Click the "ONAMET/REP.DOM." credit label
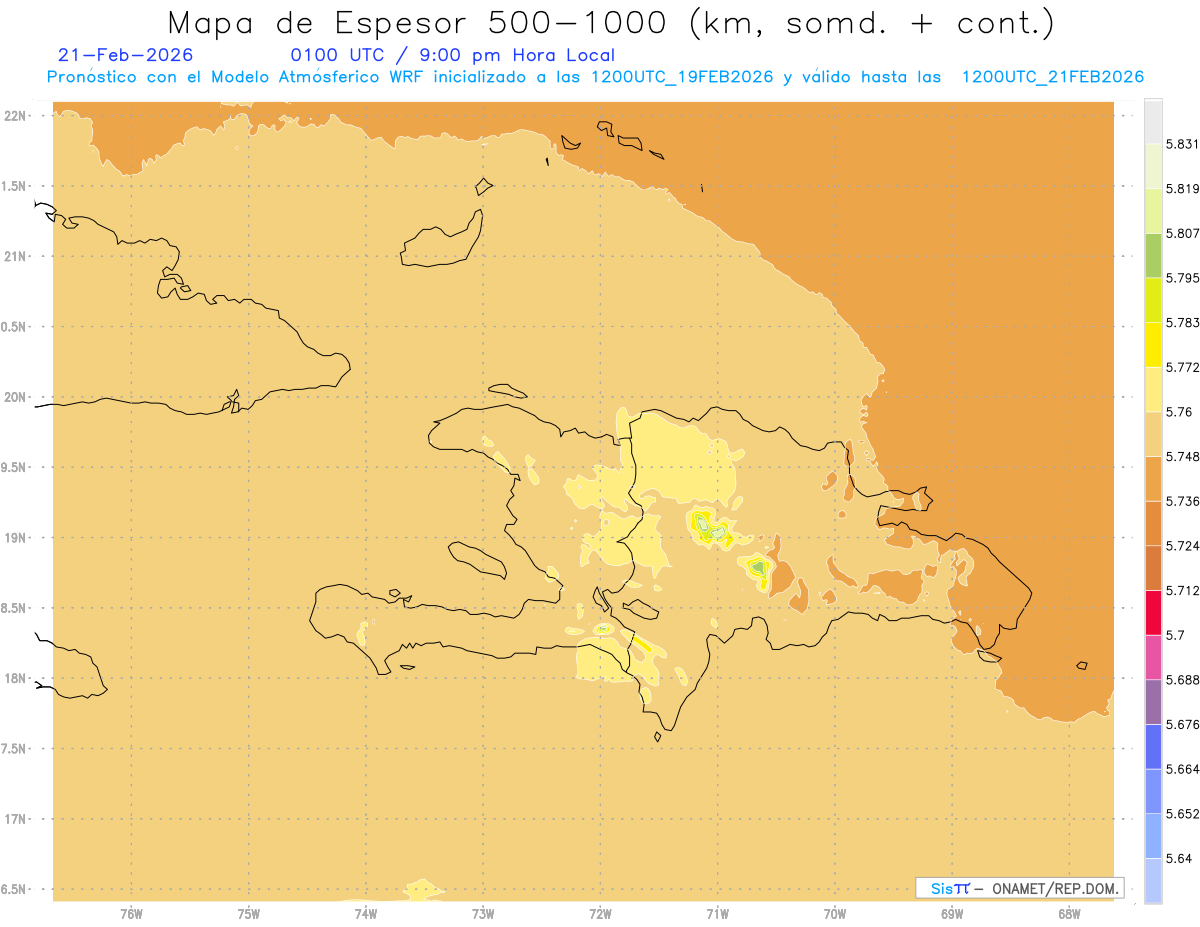The width and height of the screenshot is (1200, 927). tap(1055, 888)
